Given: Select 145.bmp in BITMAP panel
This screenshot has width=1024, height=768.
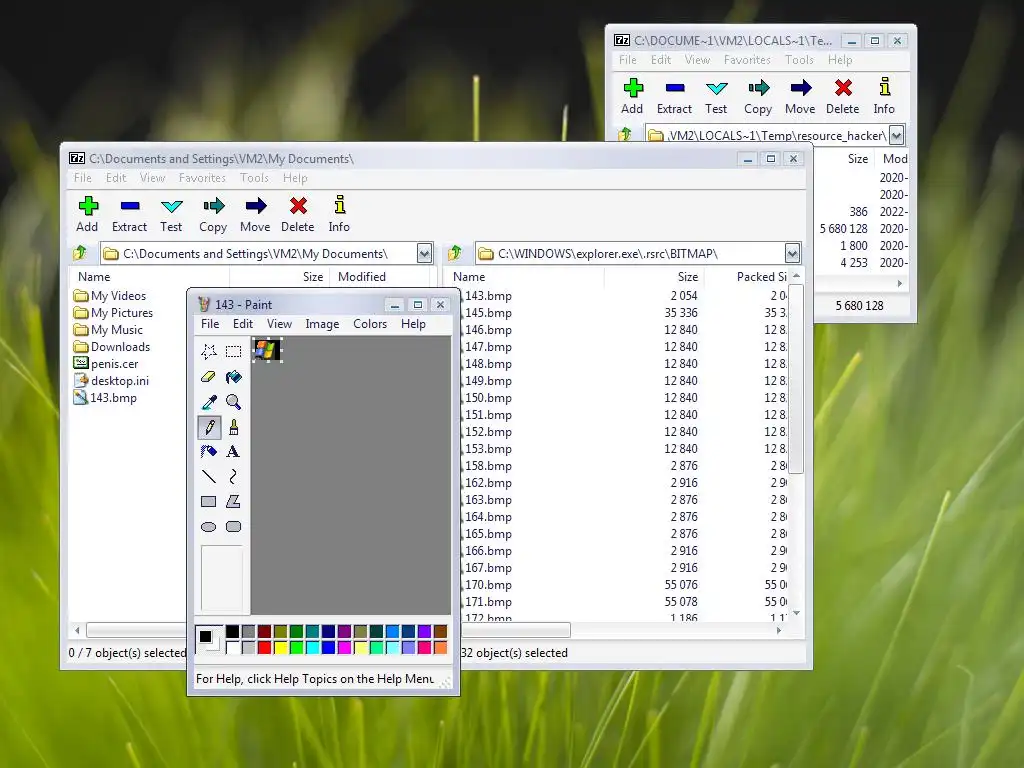Looking at the screenshot, I should pos(488,313).
